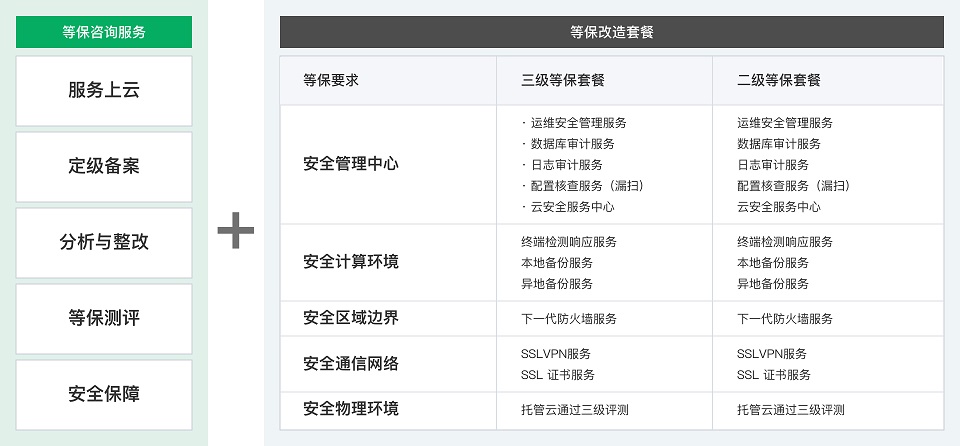Click the 分析与整改 card
The width and height of the screenshot is (960, 446).
[x=104, y=243]
